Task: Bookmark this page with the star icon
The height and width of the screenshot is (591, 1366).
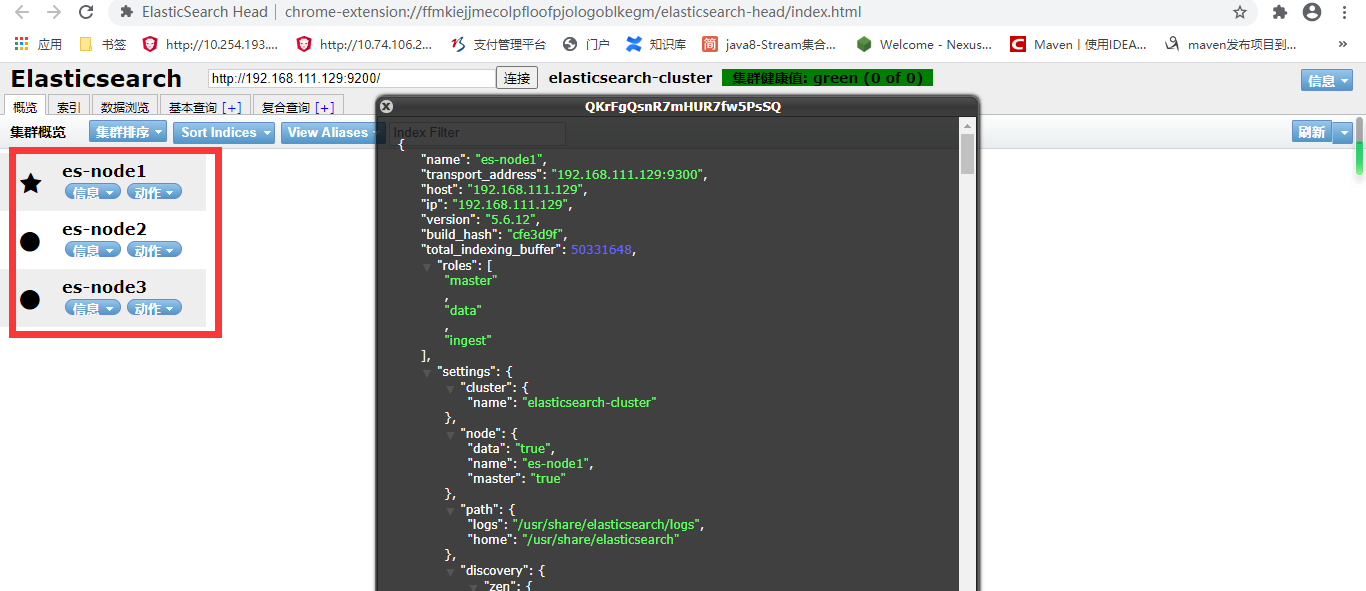Action: 1240,12
